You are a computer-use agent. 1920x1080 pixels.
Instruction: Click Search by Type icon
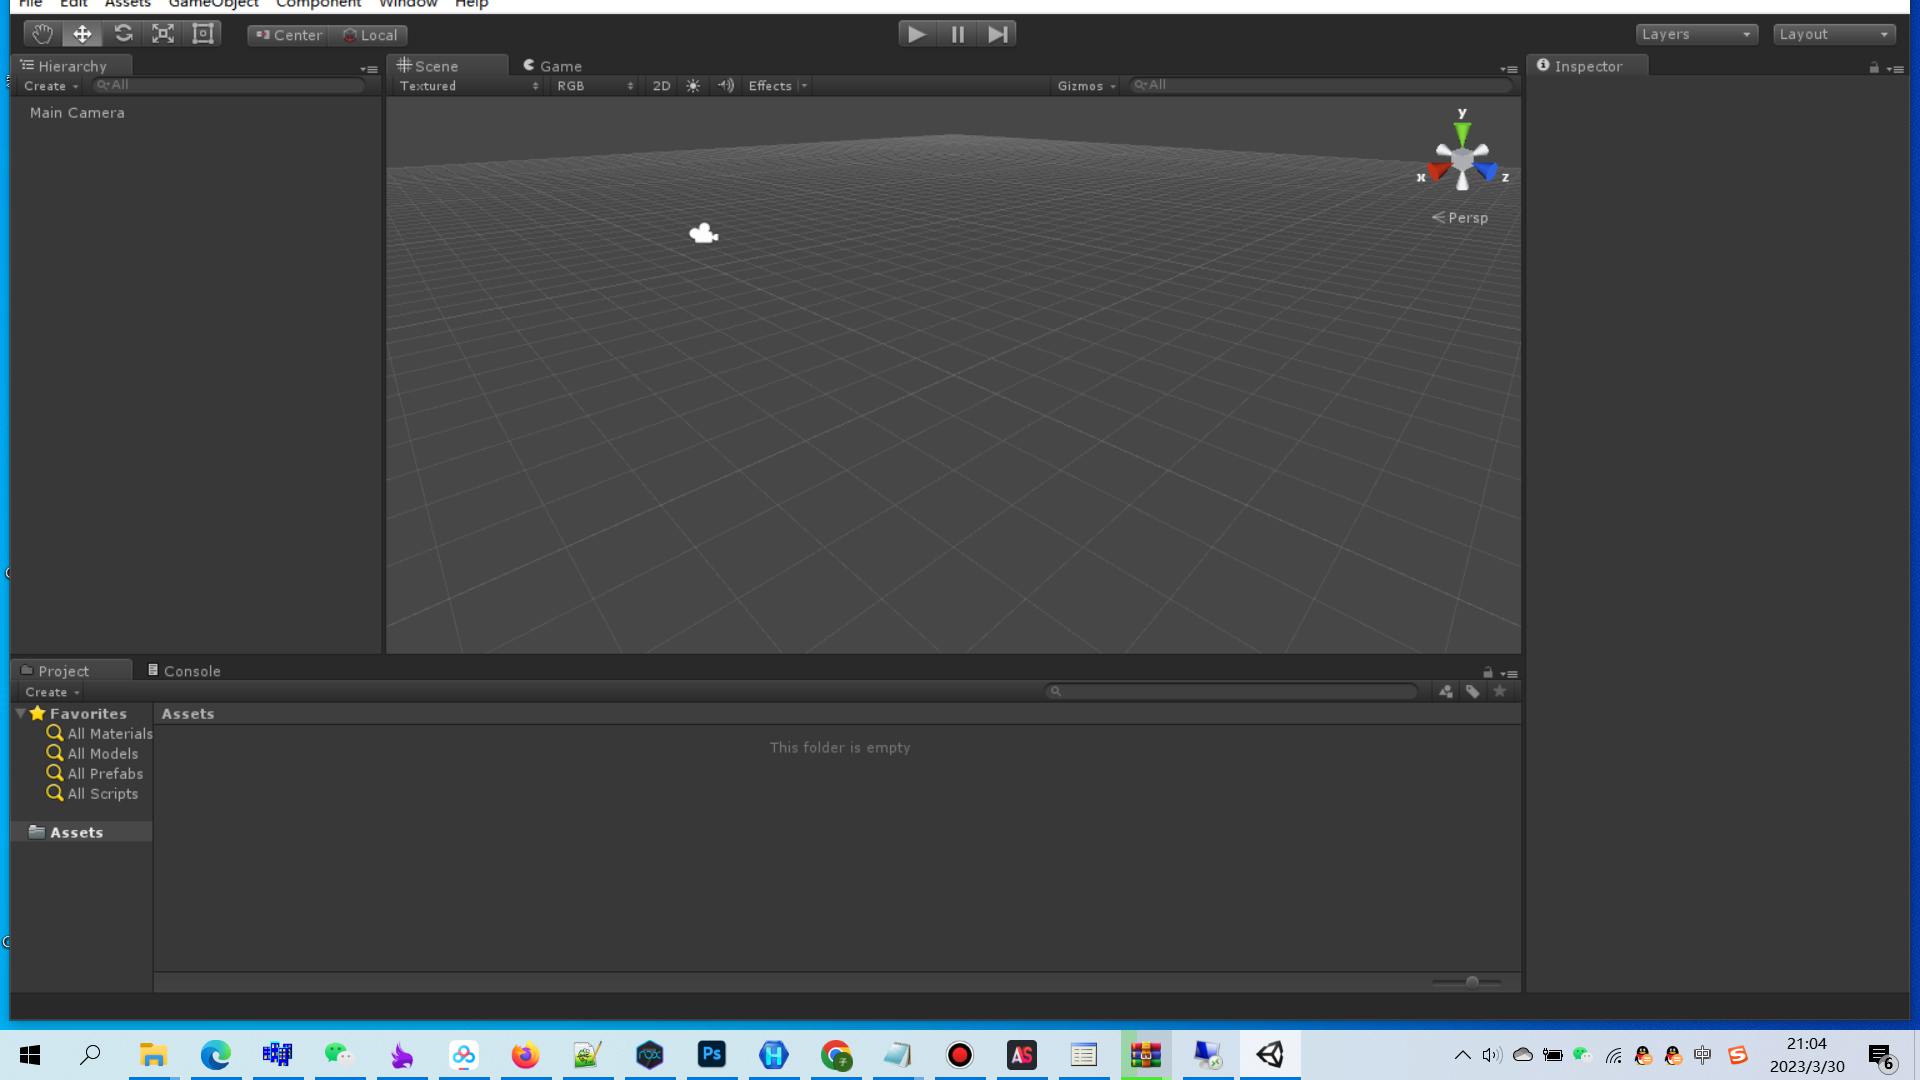pos(1446,691)
